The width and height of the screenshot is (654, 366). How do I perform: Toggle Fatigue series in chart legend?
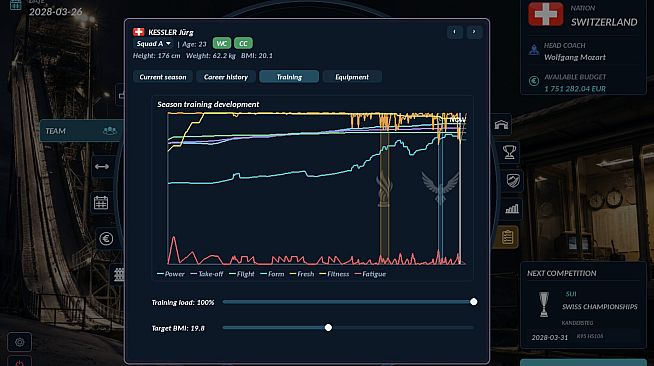click(x=370, y=274)
